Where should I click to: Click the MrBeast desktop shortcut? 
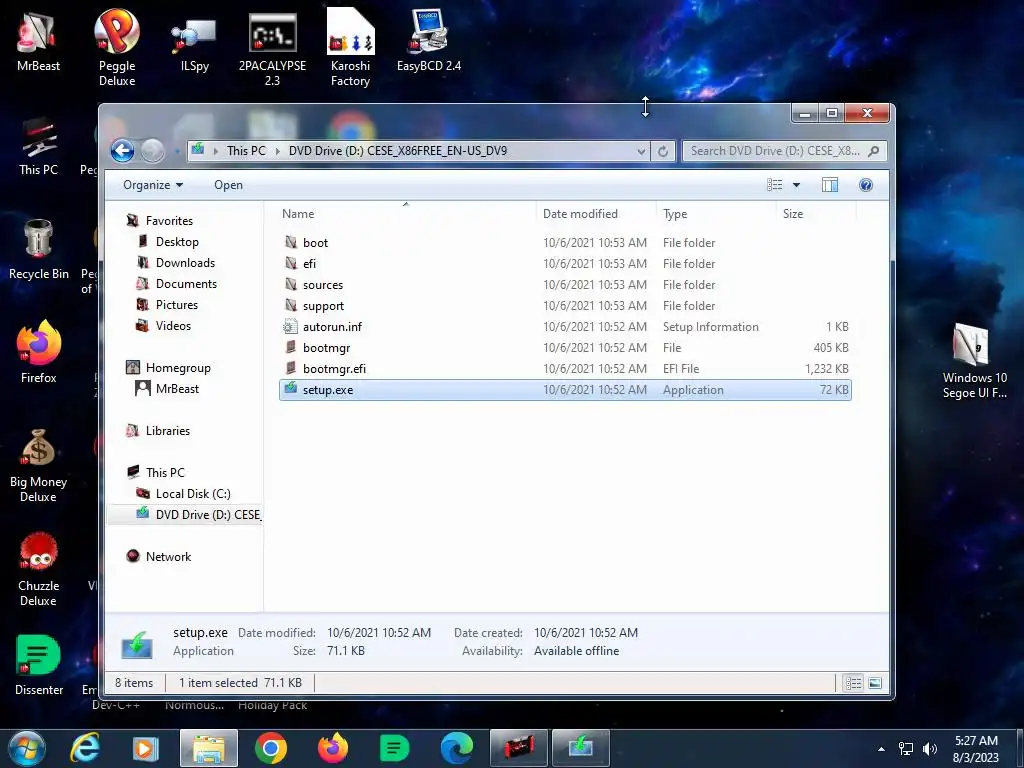[x=38, y=41]
